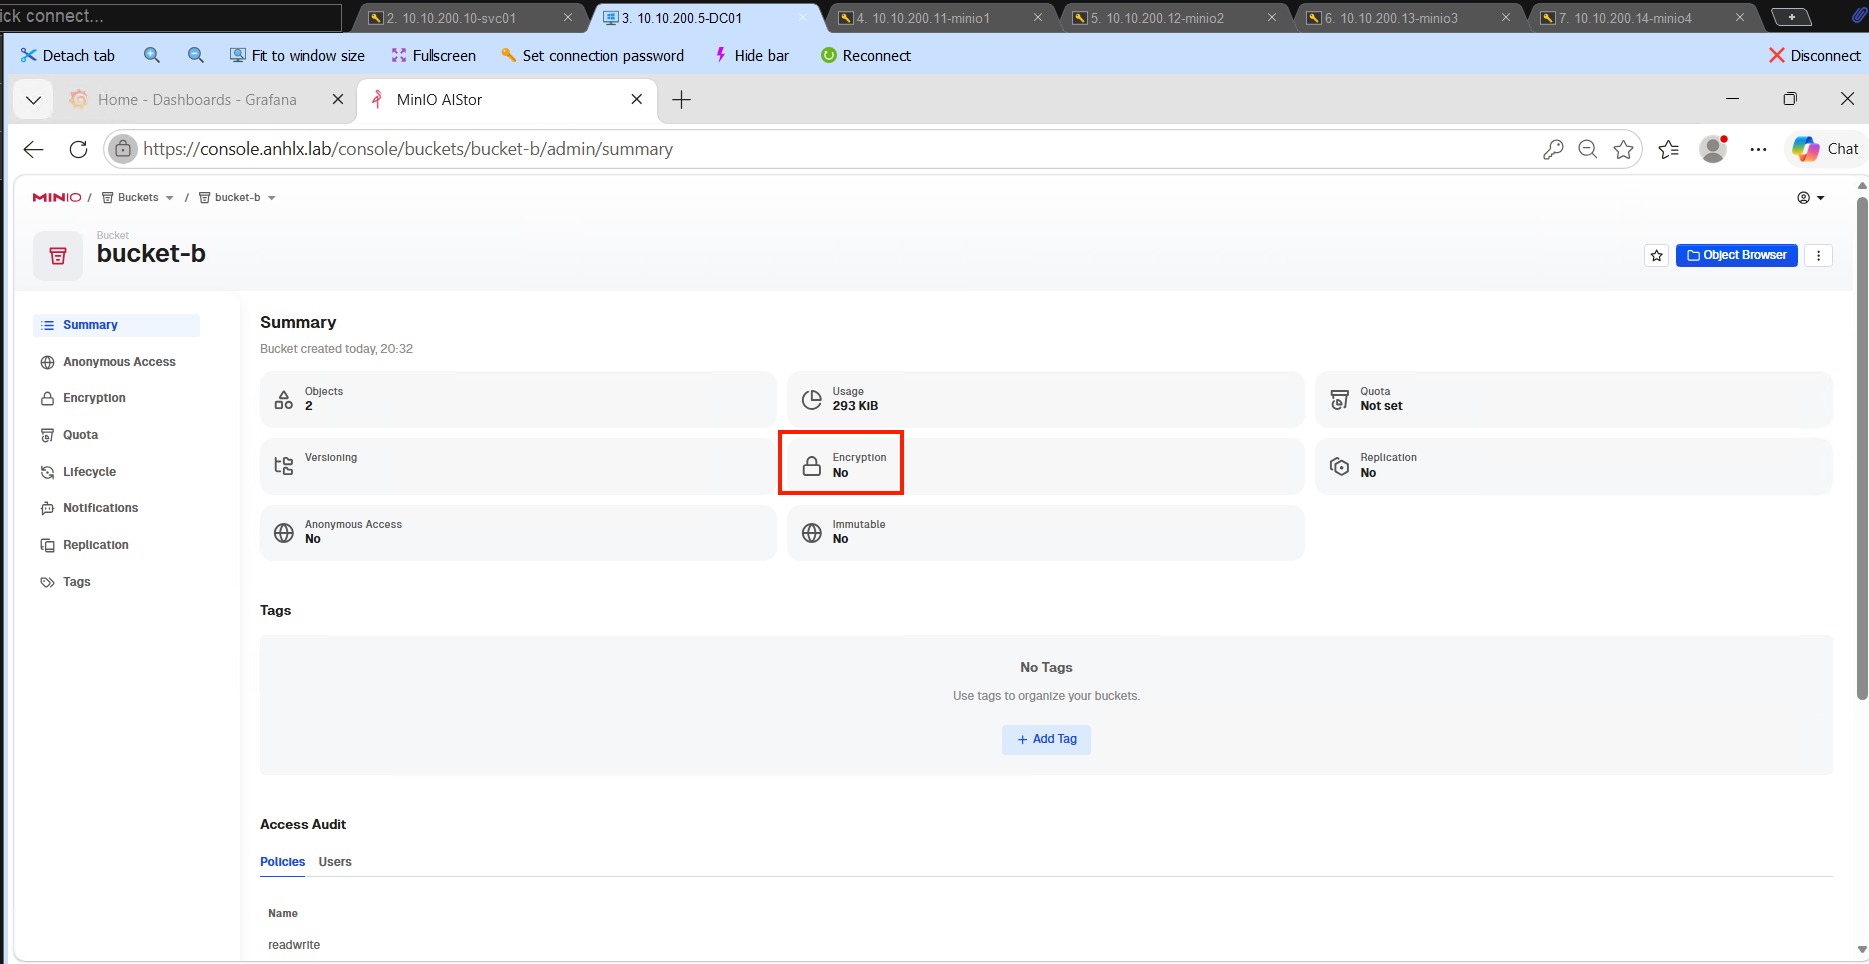
Task: Click the Replication summary card icon
Action: point(1340,466)
